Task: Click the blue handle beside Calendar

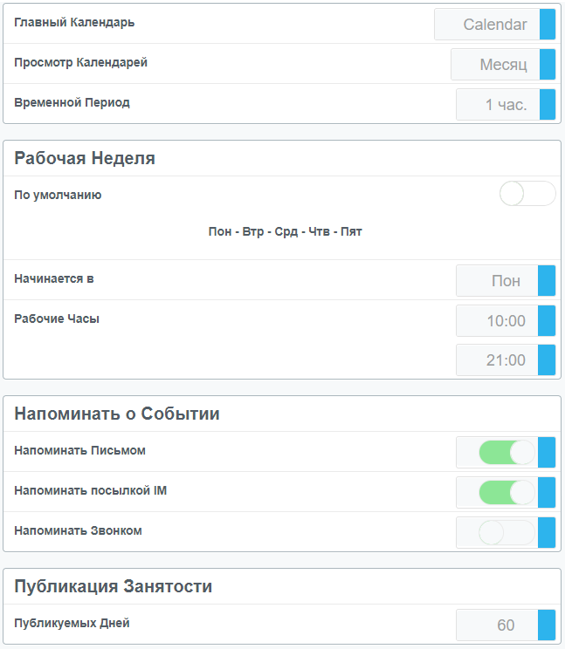Action: [547, 25]
